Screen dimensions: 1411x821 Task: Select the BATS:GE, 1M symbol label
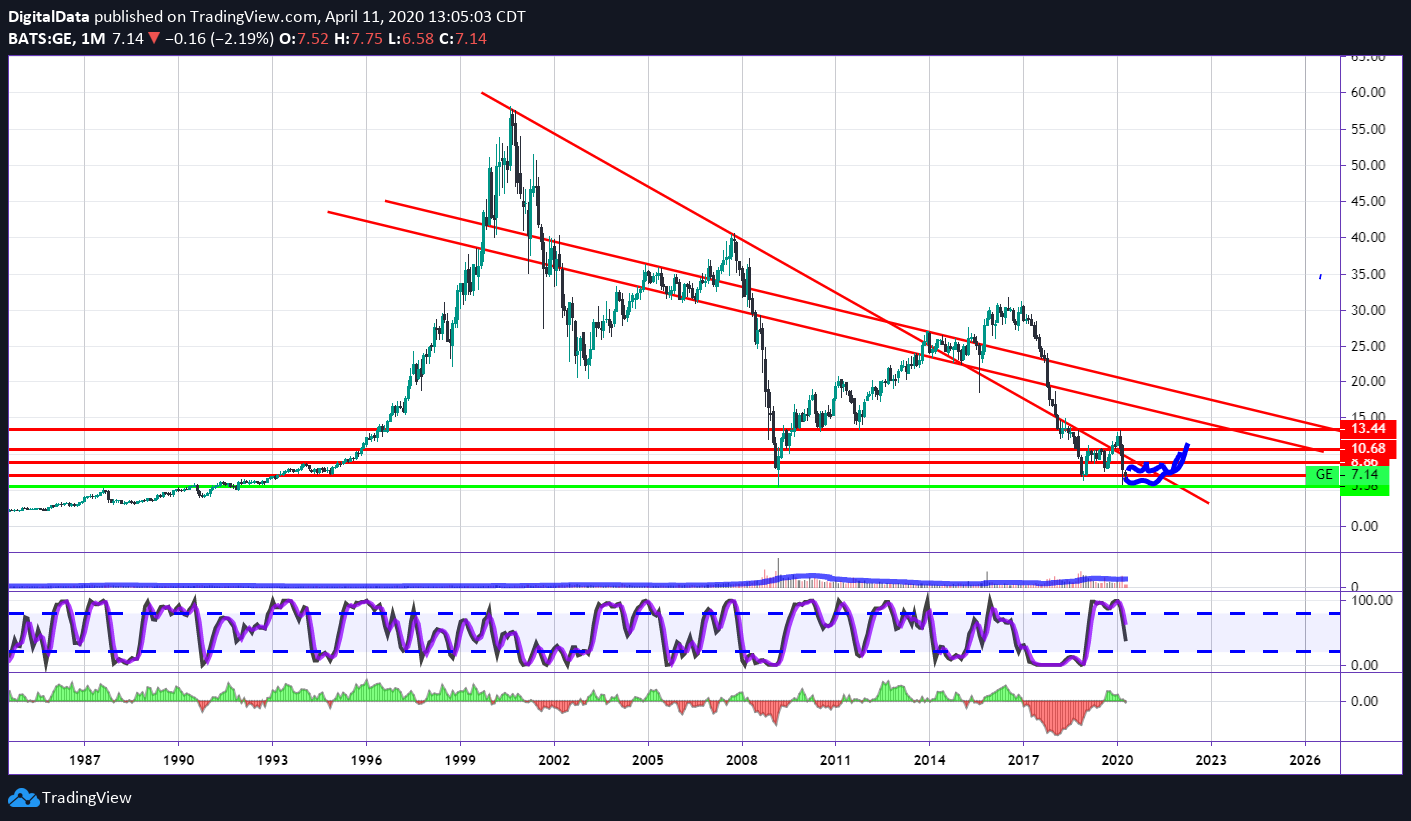tap(56, 38)
